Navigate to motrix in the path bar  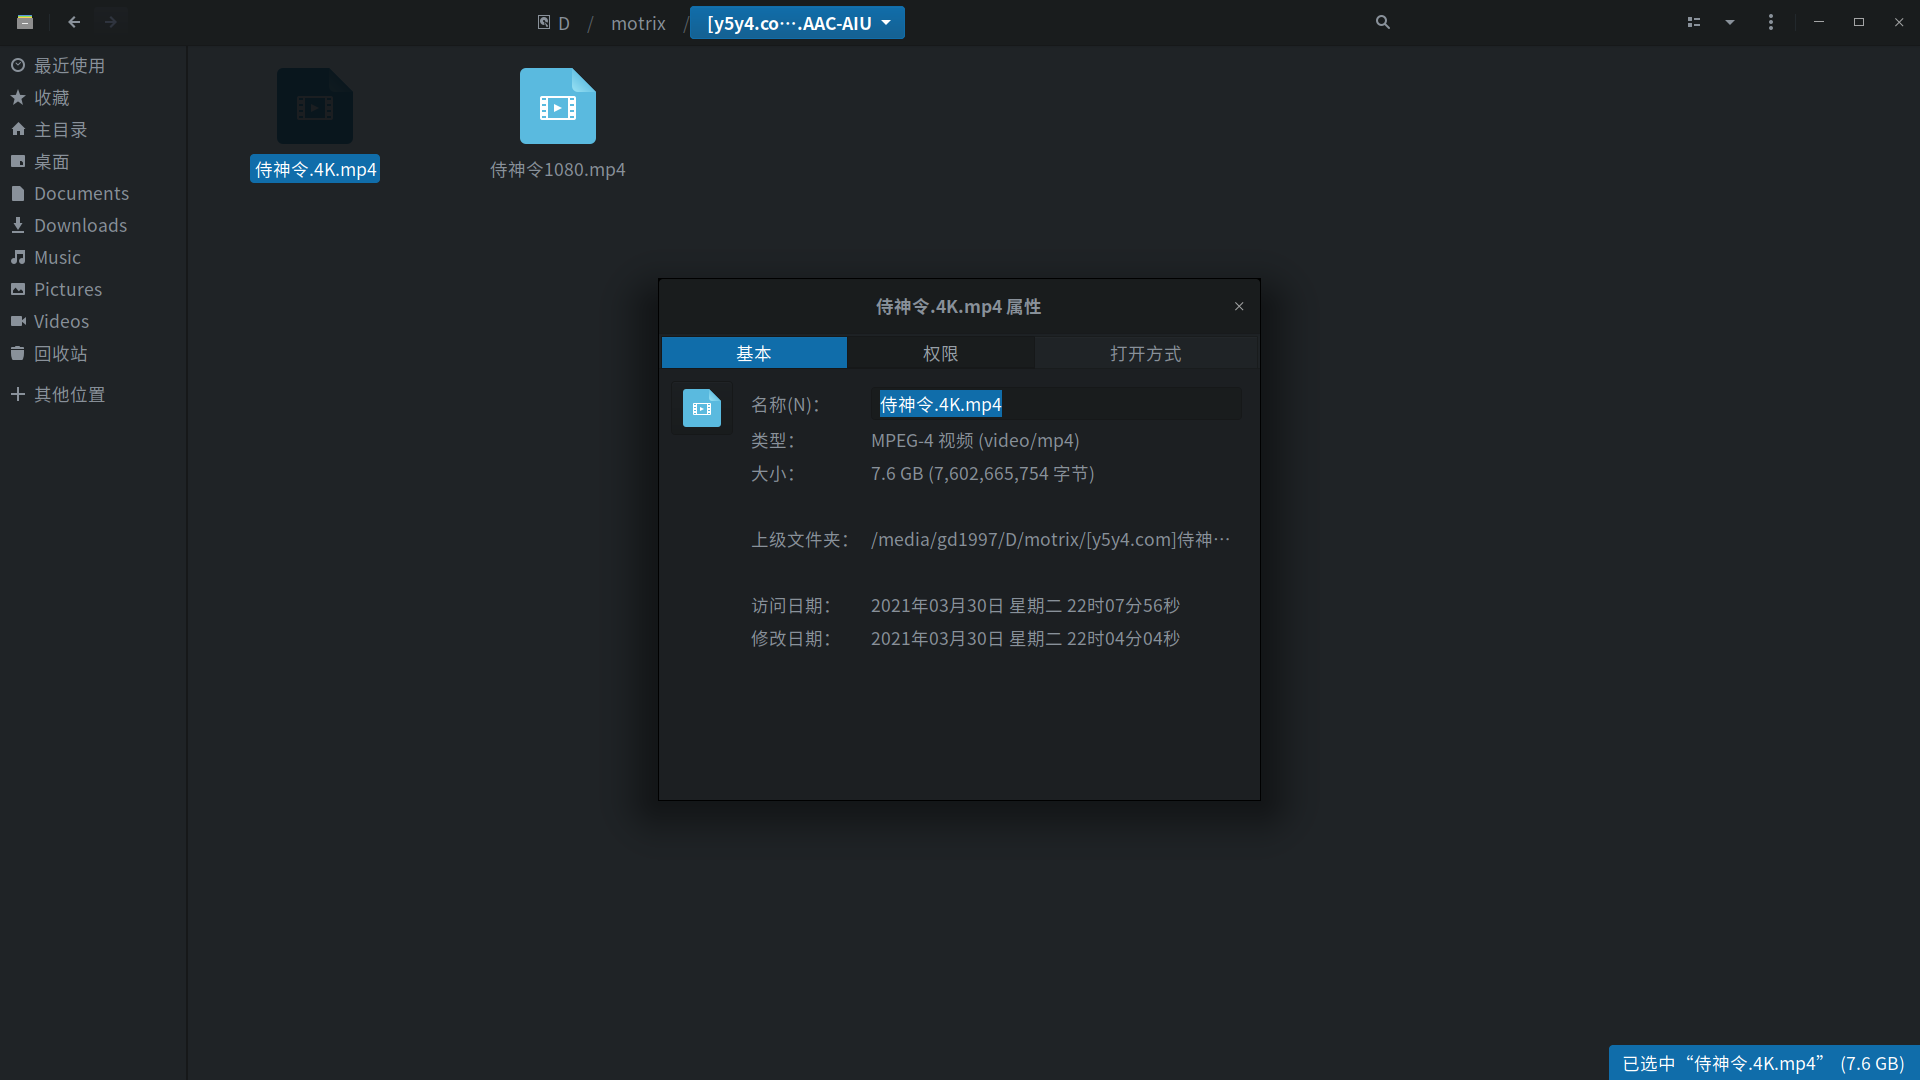click(x=638, y=23)
